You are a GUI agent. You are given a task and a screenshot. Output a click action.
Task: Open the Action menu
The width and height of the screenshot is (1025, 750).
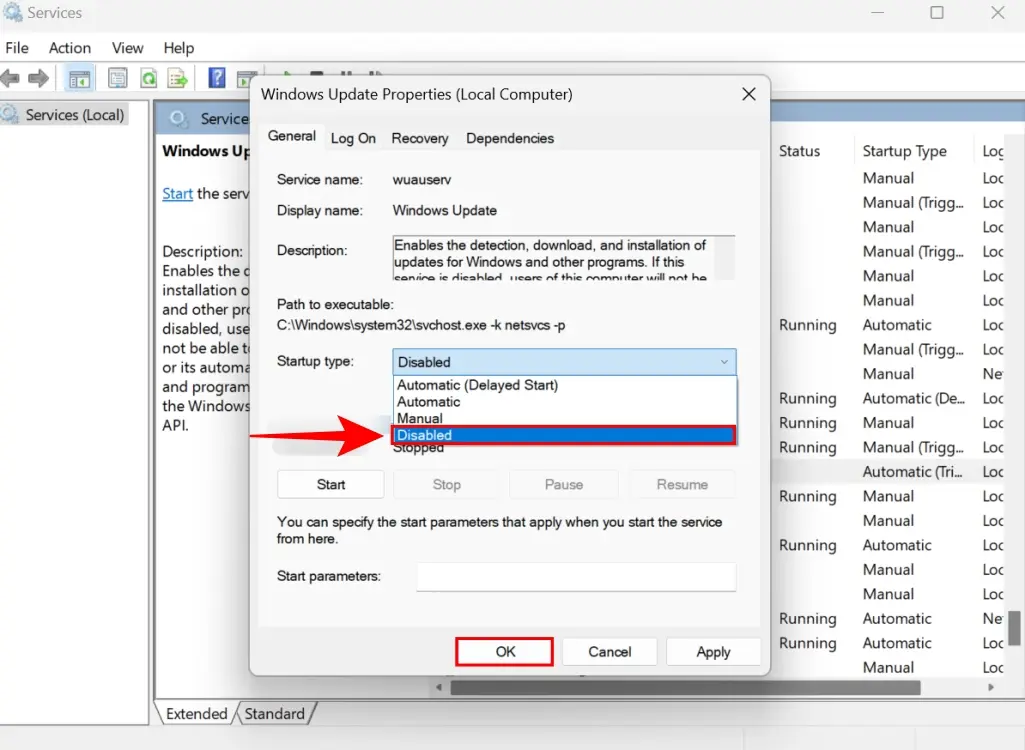(70, 47)
